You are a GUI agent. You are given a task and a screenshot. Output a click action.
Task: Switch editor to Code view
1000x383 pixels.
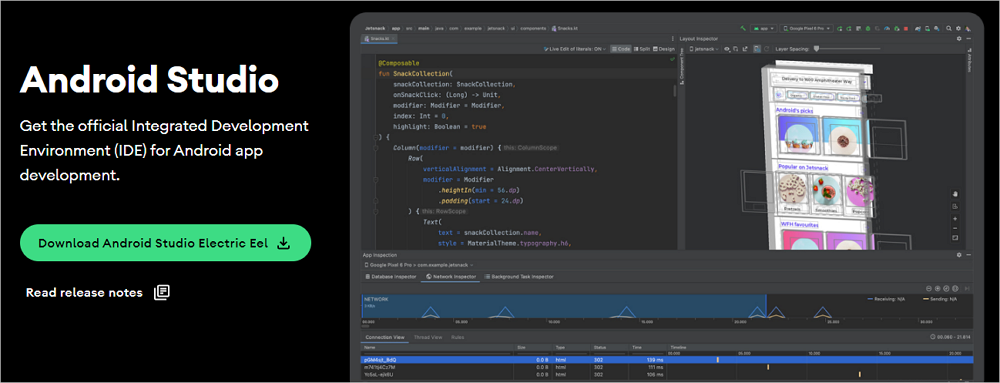(x=621, y=49)
